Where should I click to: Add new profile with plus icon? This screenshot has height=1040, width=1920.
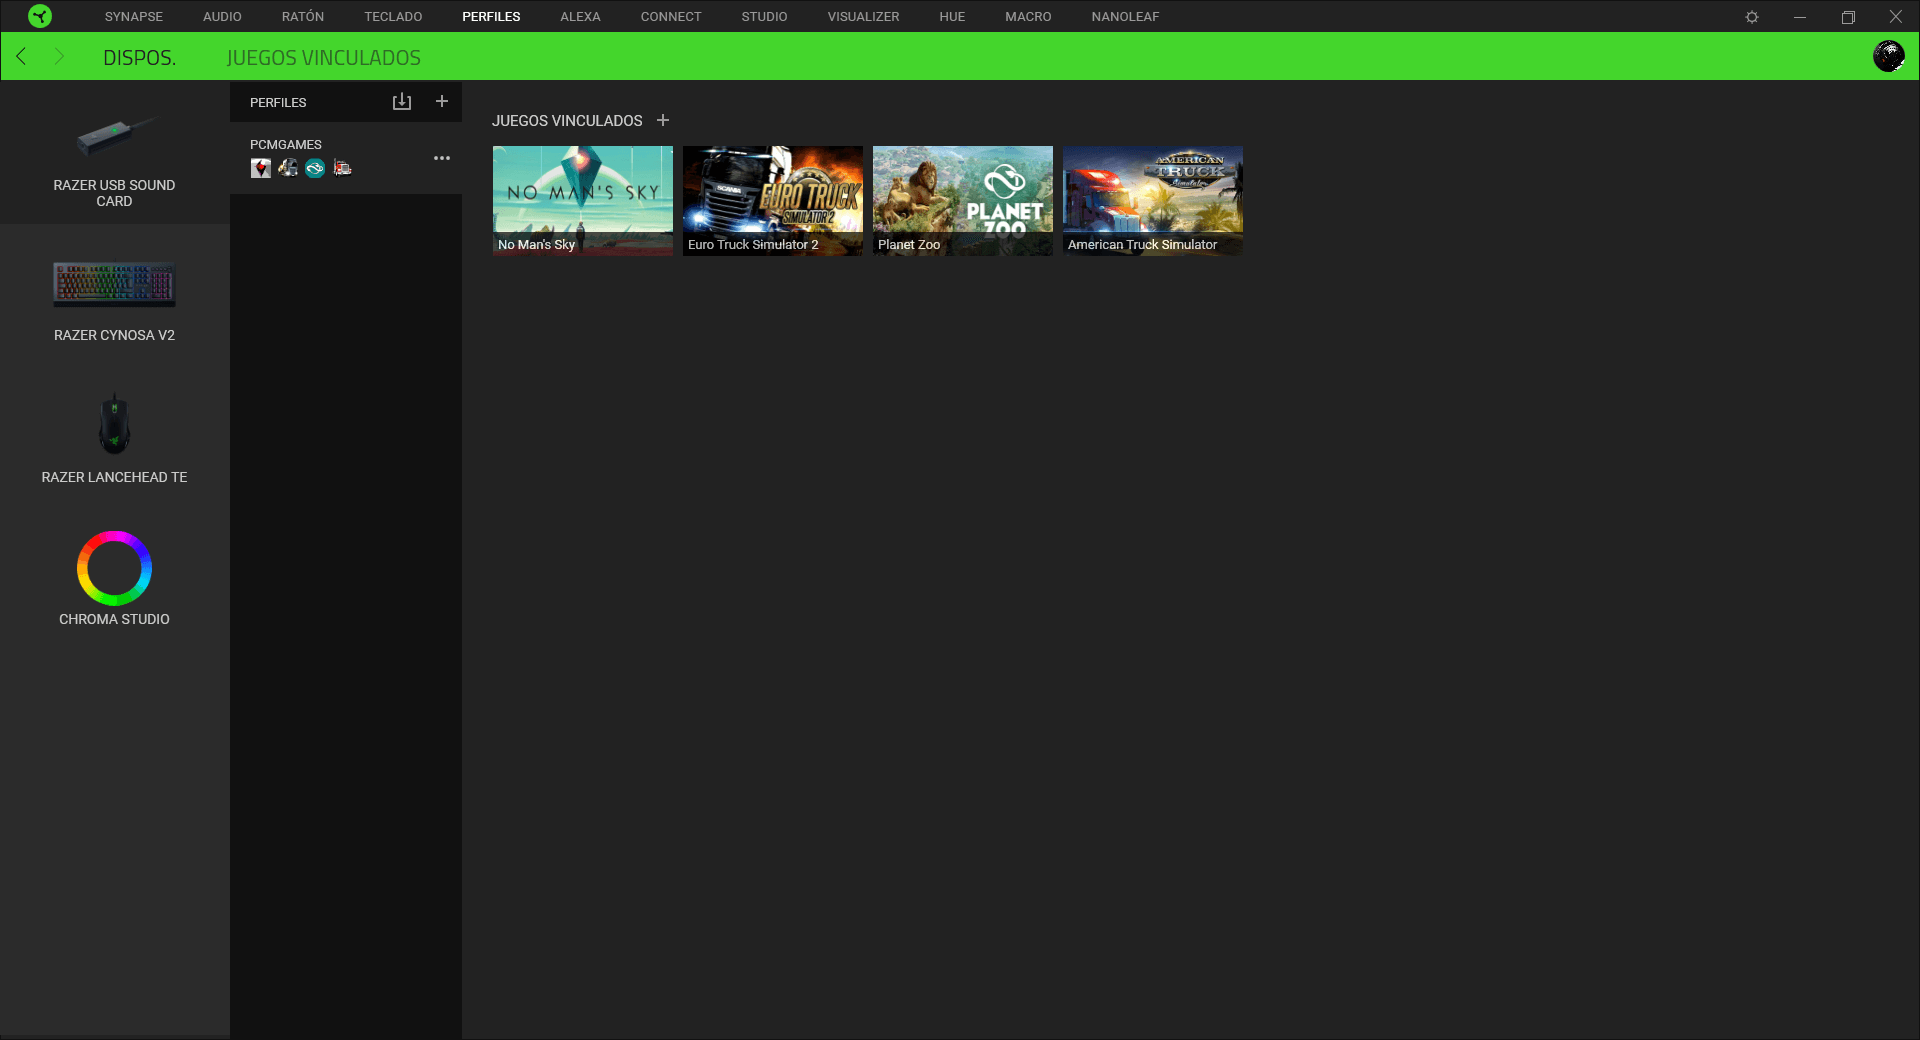click(442, 101)
